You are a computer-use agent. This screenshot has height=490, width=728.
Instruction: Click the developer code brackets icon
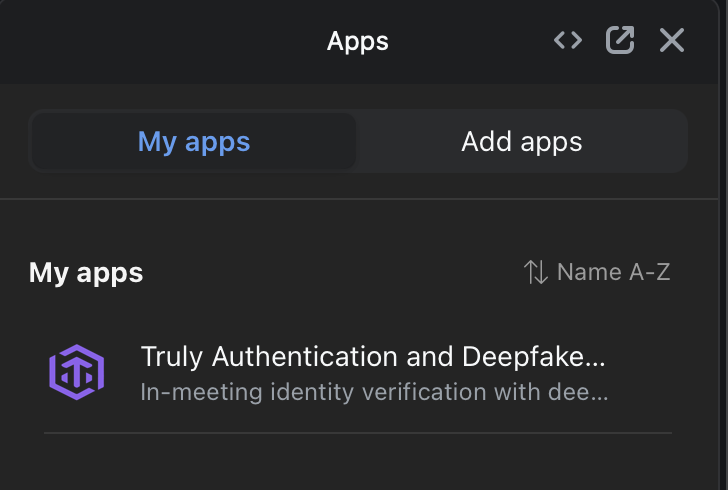point(568,41)
